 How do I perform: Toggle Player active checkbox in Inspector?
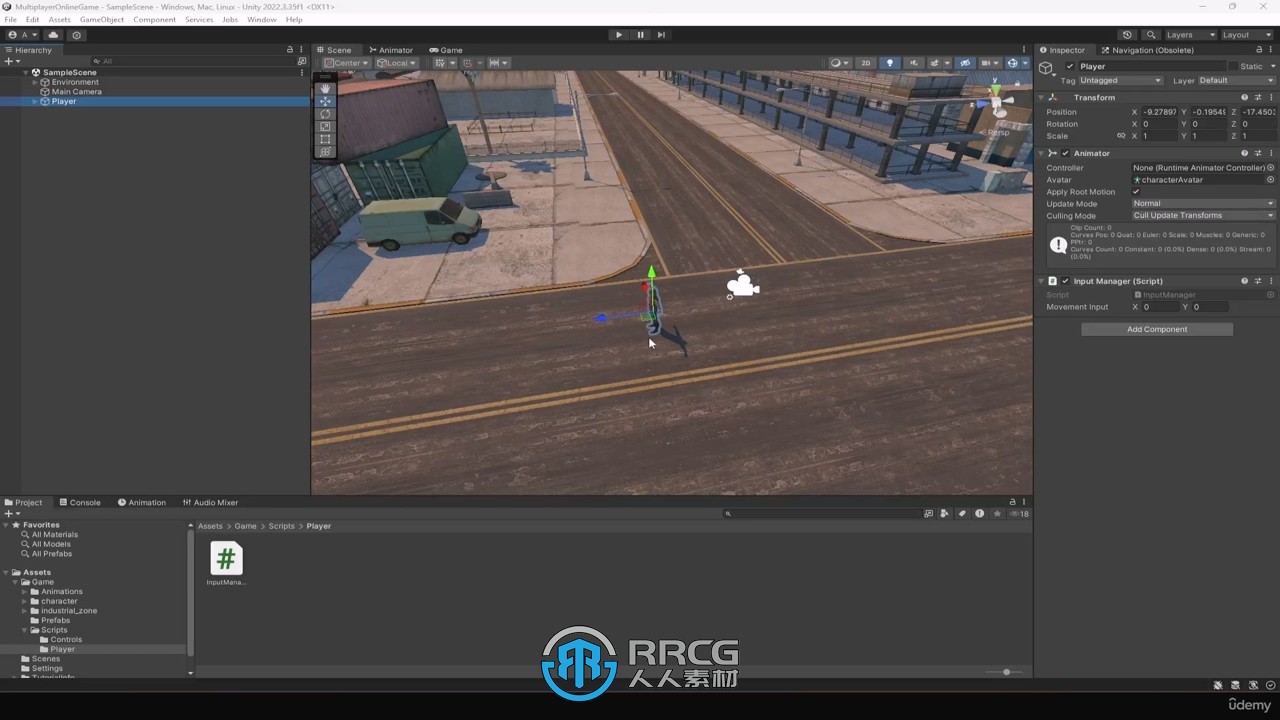pos(1070,67)
